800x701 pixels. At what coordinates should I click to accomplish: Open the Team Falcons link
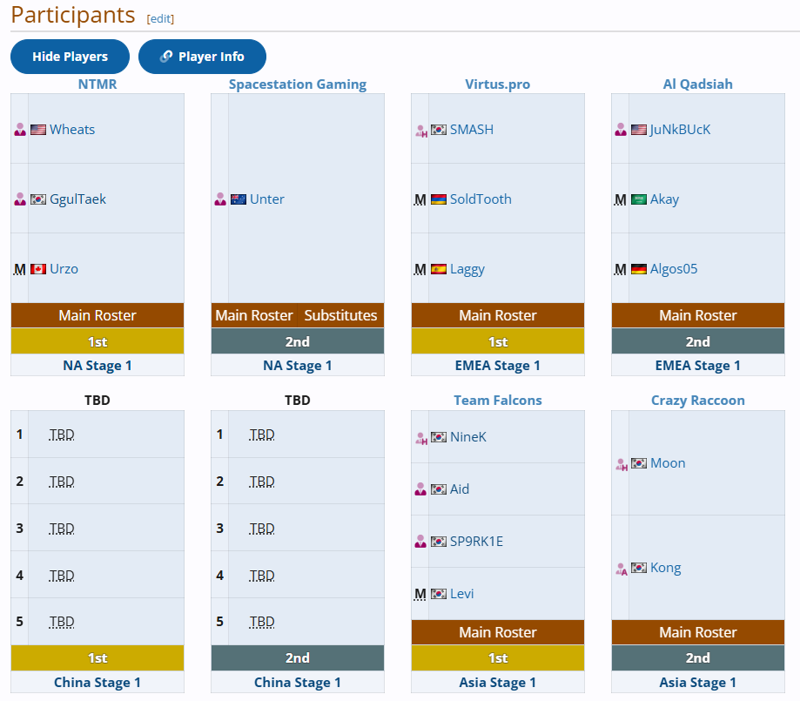(497, 400)
